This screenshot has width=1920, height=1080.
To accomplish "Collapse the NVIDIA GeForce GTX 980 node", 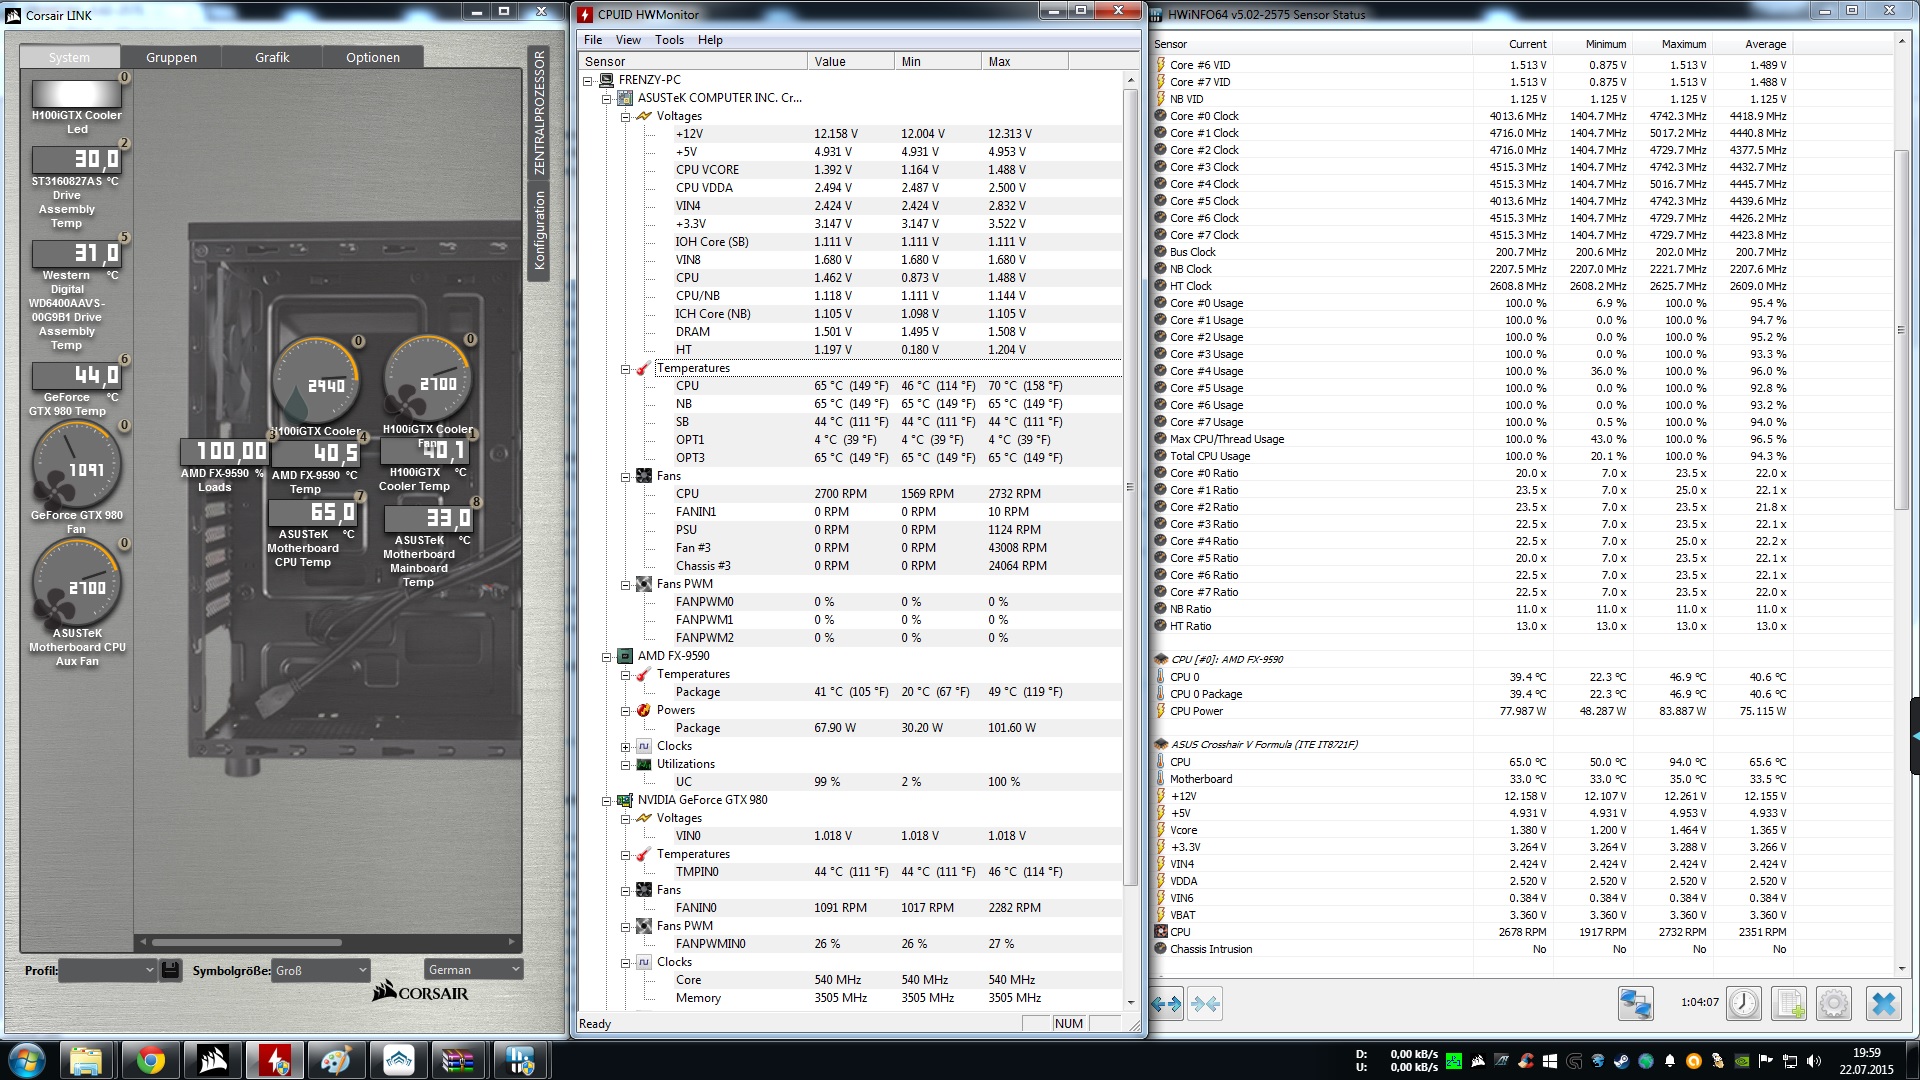I will pos(606,800).
